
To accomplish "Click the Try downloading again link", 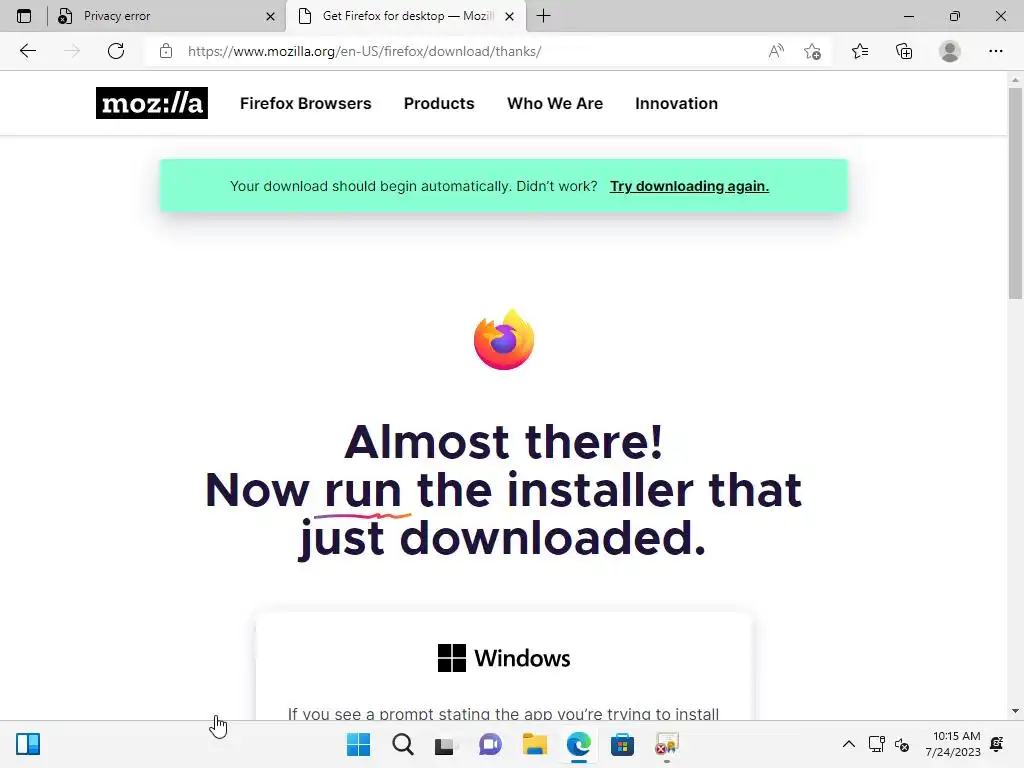I will [x=689, y=186].
